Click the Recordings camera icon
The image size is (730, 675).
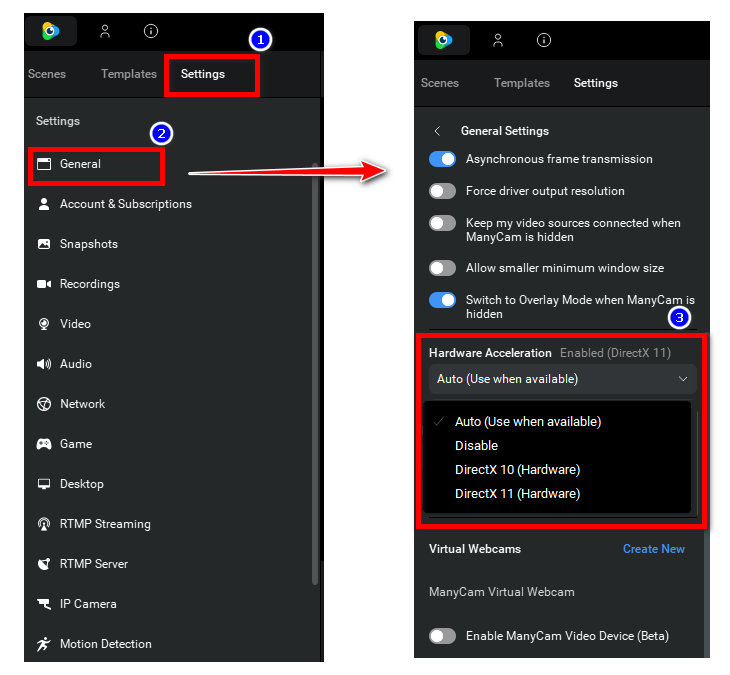[x=44, y=284]
